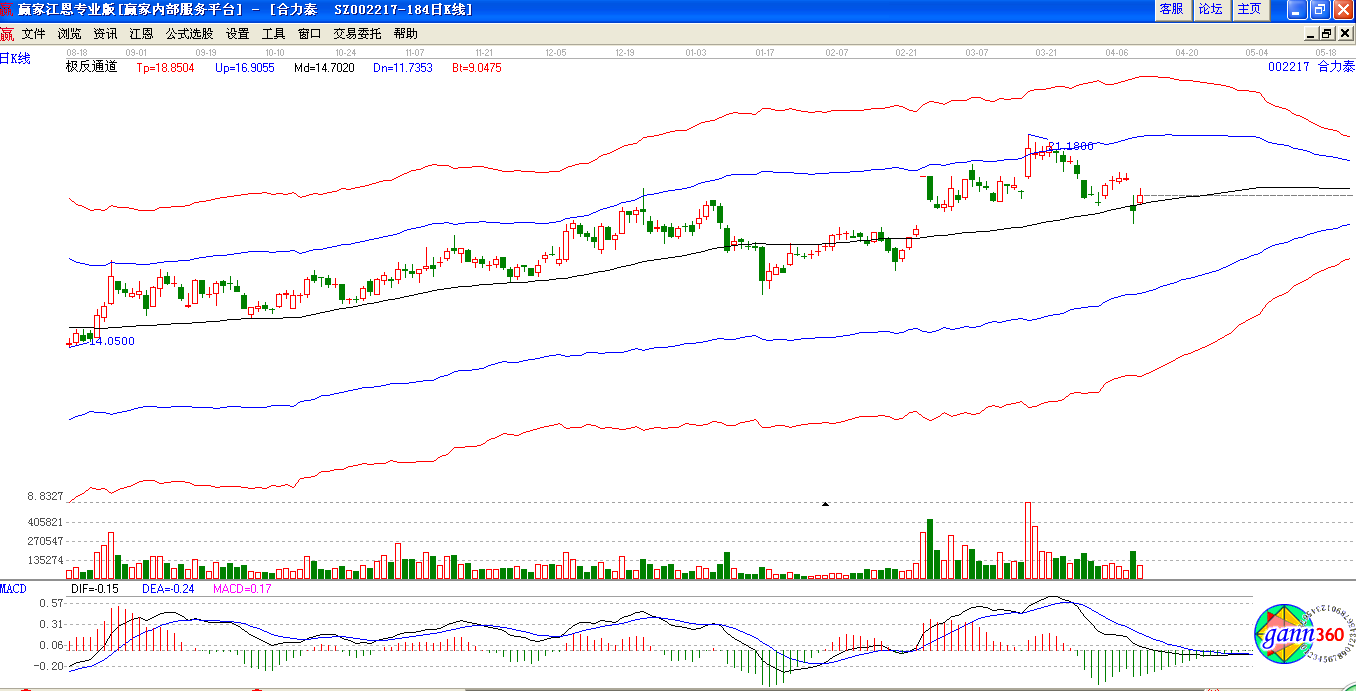This screenshot has height=691, width=1356.
Task: Click the 405821 volume axis label
Action: pos(46,522)
